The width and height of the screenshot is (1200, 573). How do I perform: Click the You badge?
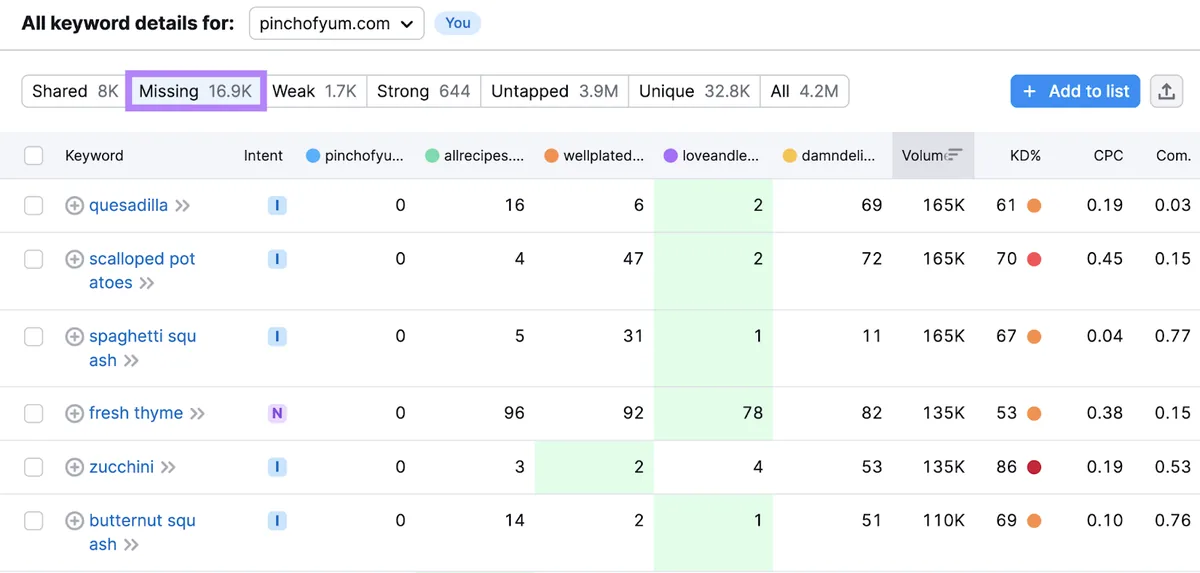click(458, 23)
